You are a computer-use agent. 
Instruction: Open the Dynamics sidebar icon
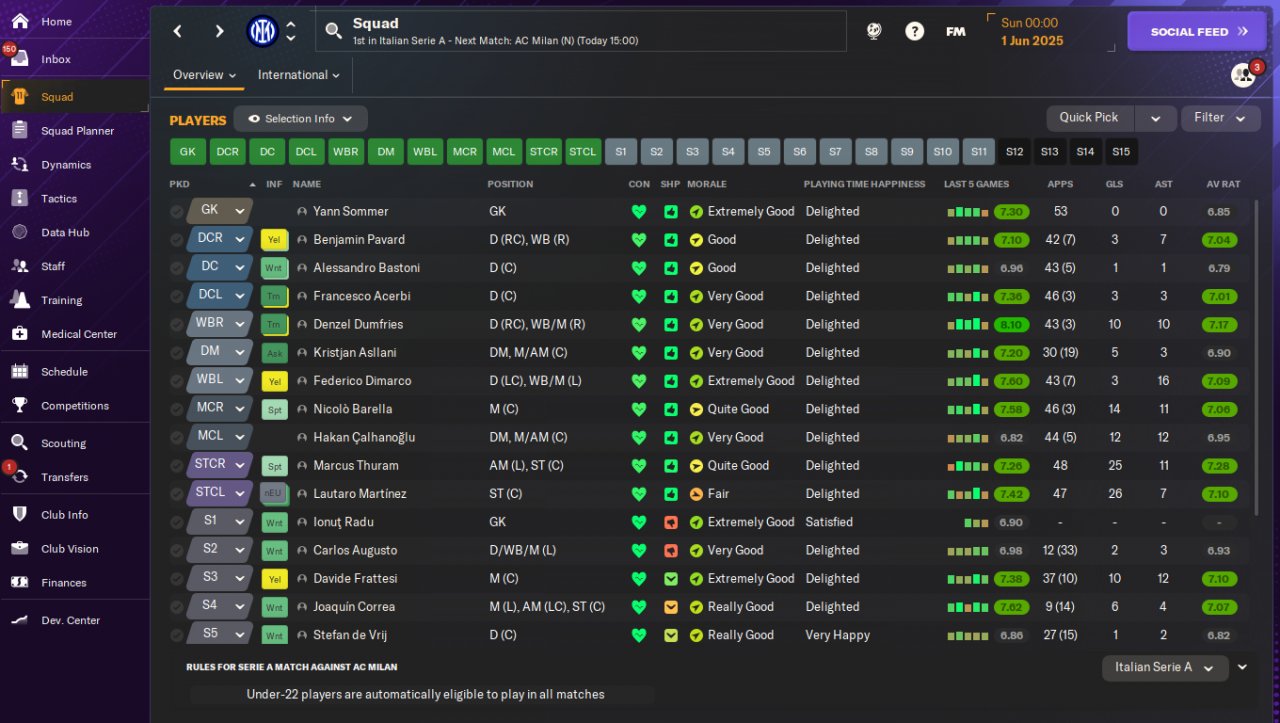20,164
